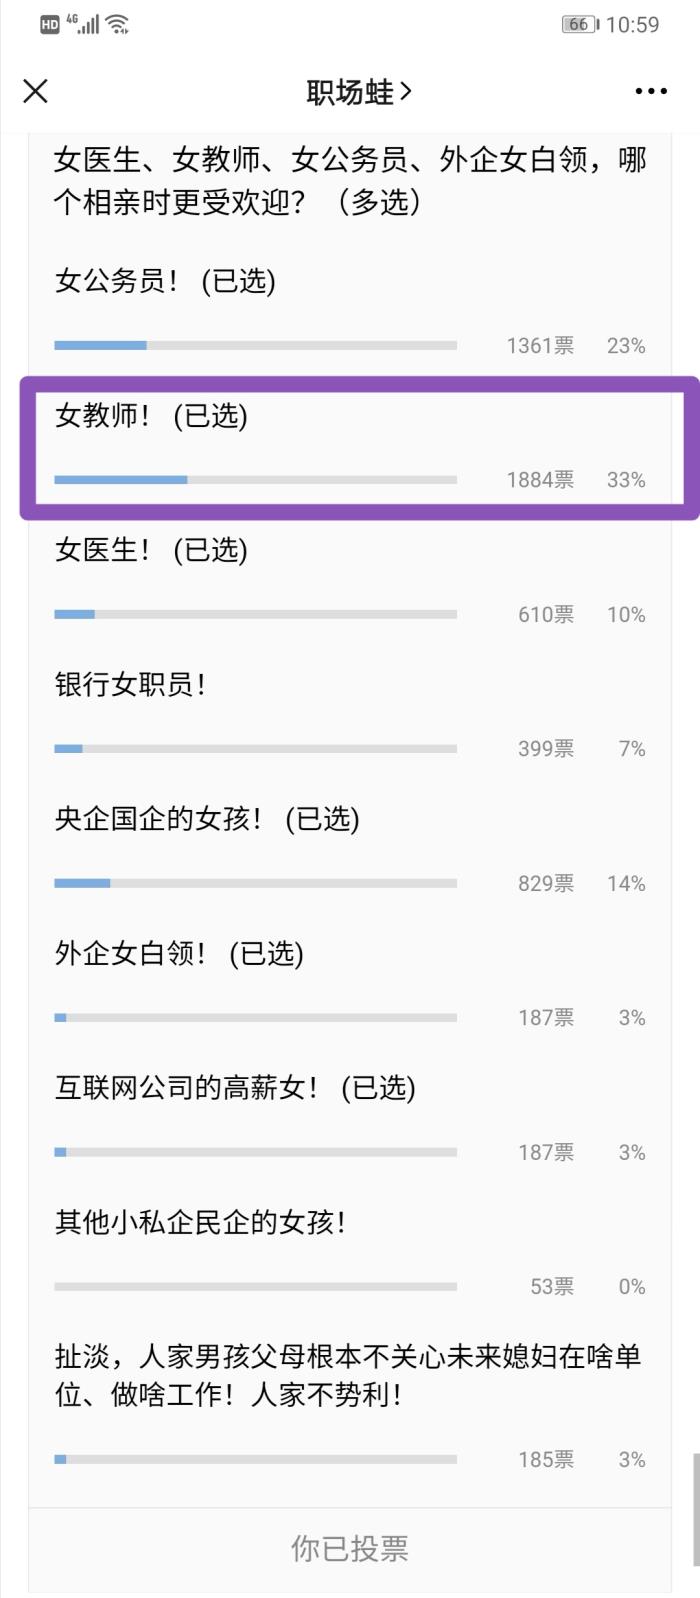
Task: Open the 职场蛙 account page title
Action: coord(358,92)
